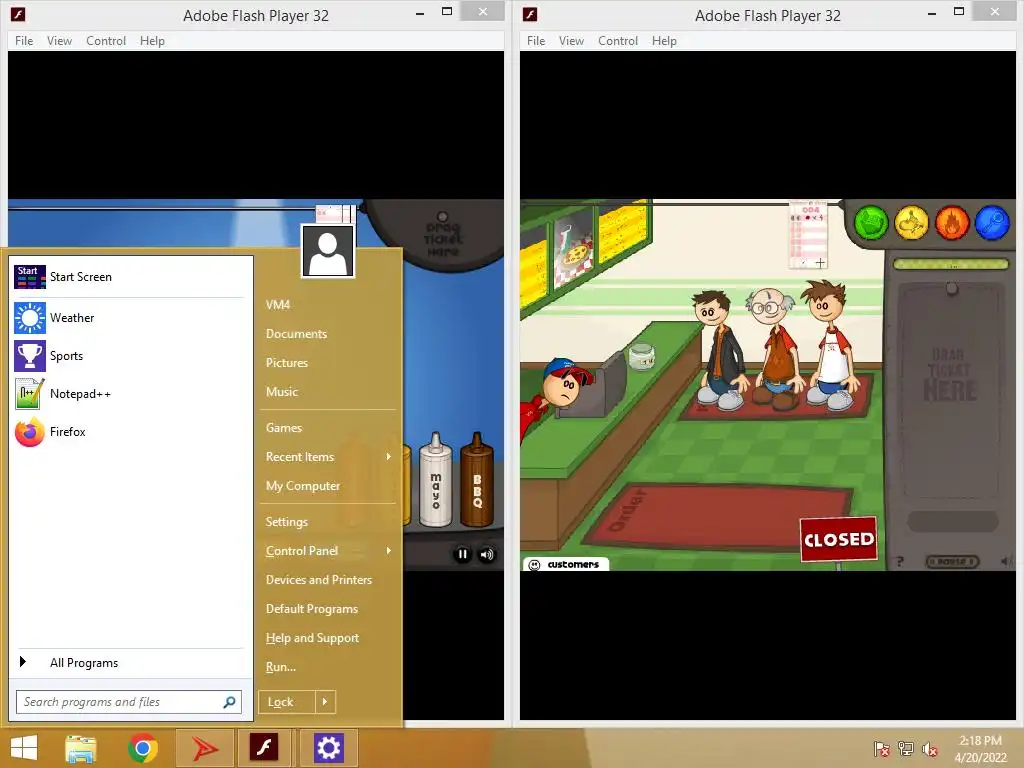Open Default Programs

[312, 609]
